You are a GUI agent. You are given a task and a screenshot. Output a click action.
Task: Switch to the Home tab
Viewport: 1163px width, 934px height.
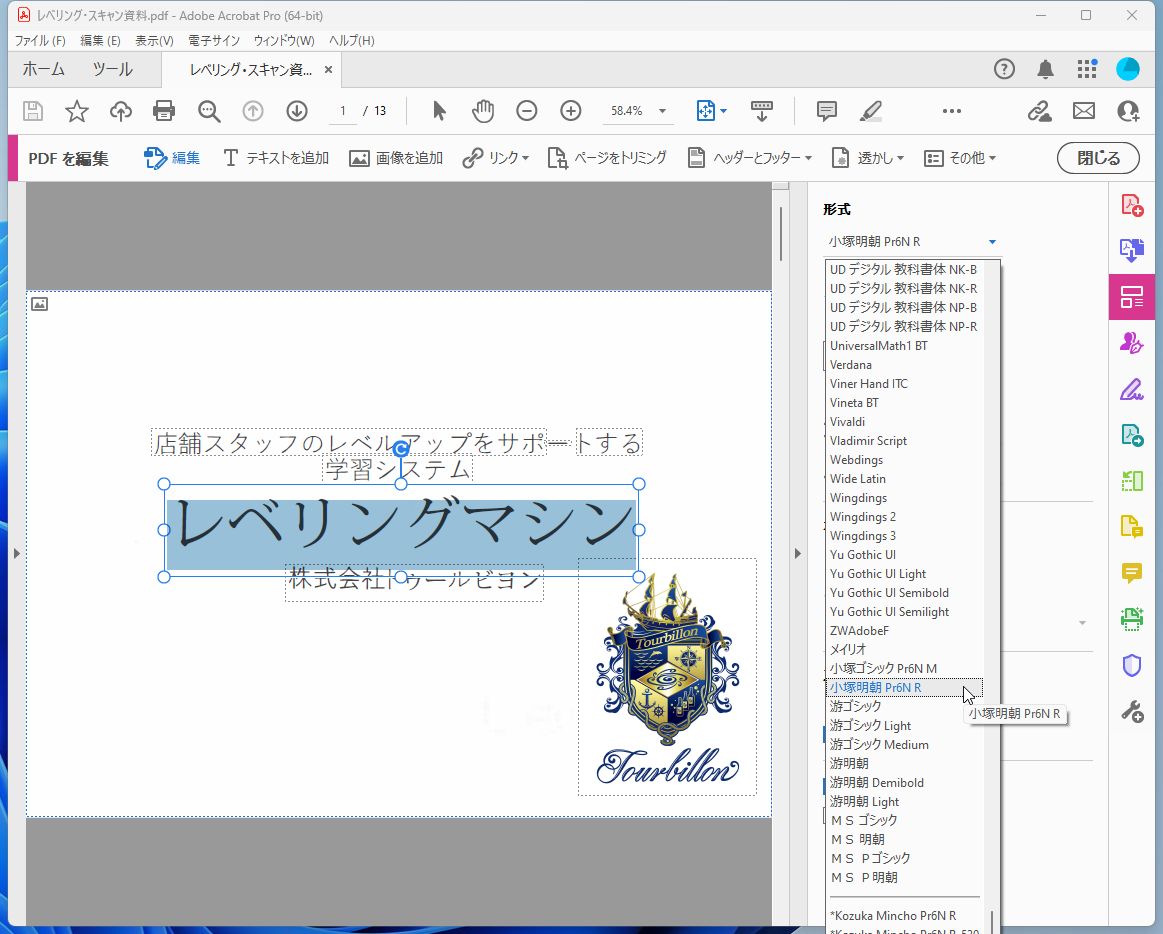(44, 69)
